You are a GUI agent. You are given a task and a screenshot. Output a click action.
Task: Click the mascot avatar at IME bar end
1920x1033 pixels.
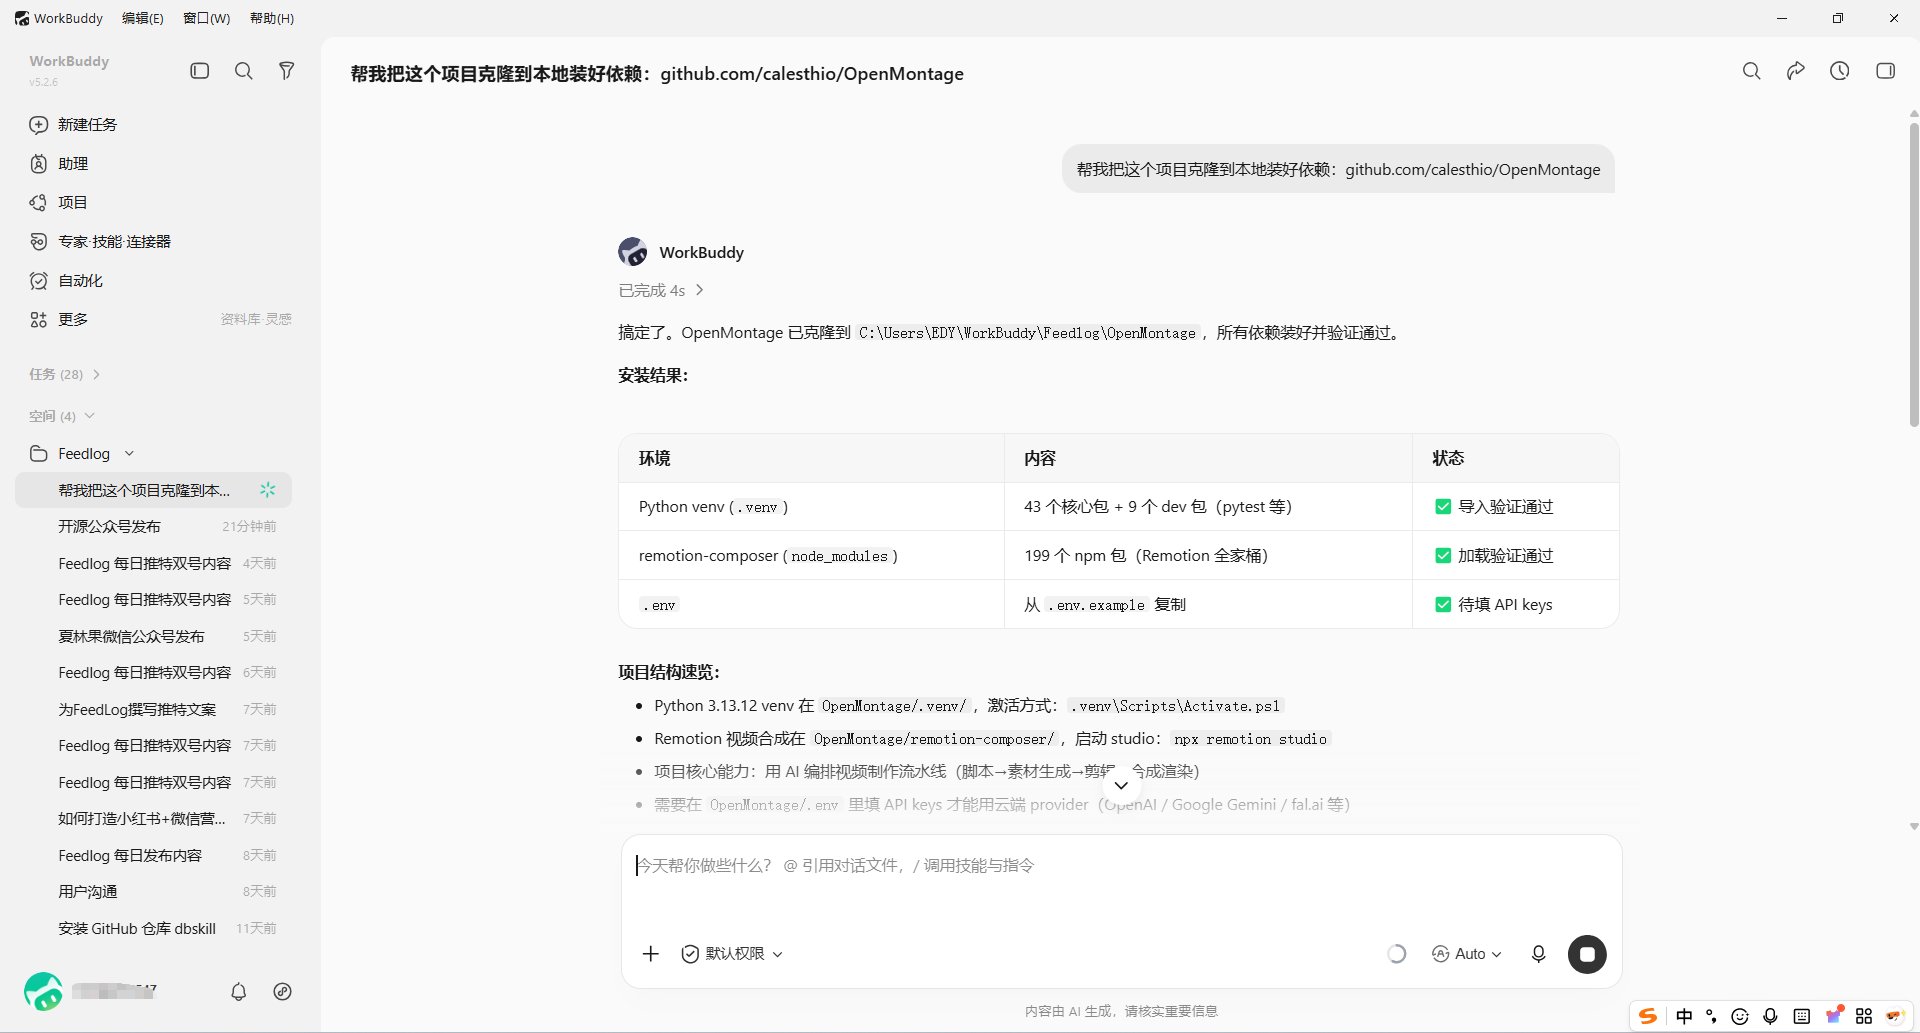point(1895,1016)
